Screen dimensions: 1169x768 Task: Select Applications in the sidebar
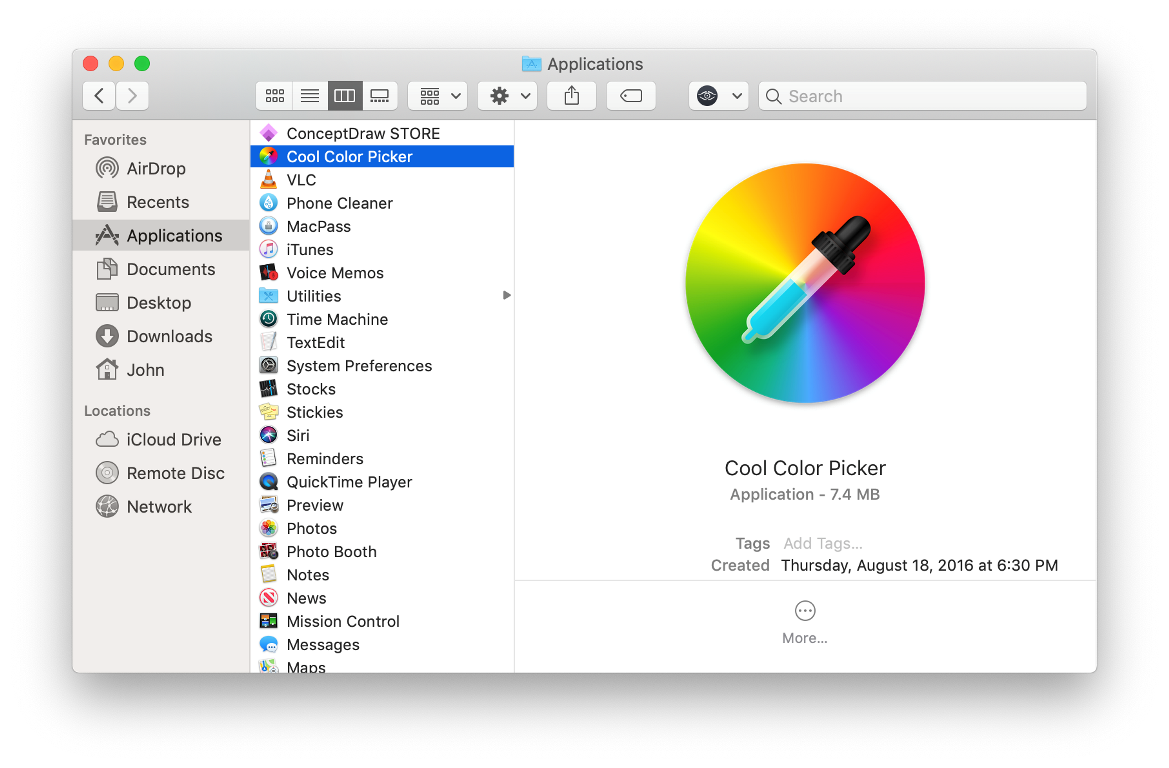click(161, 236)
